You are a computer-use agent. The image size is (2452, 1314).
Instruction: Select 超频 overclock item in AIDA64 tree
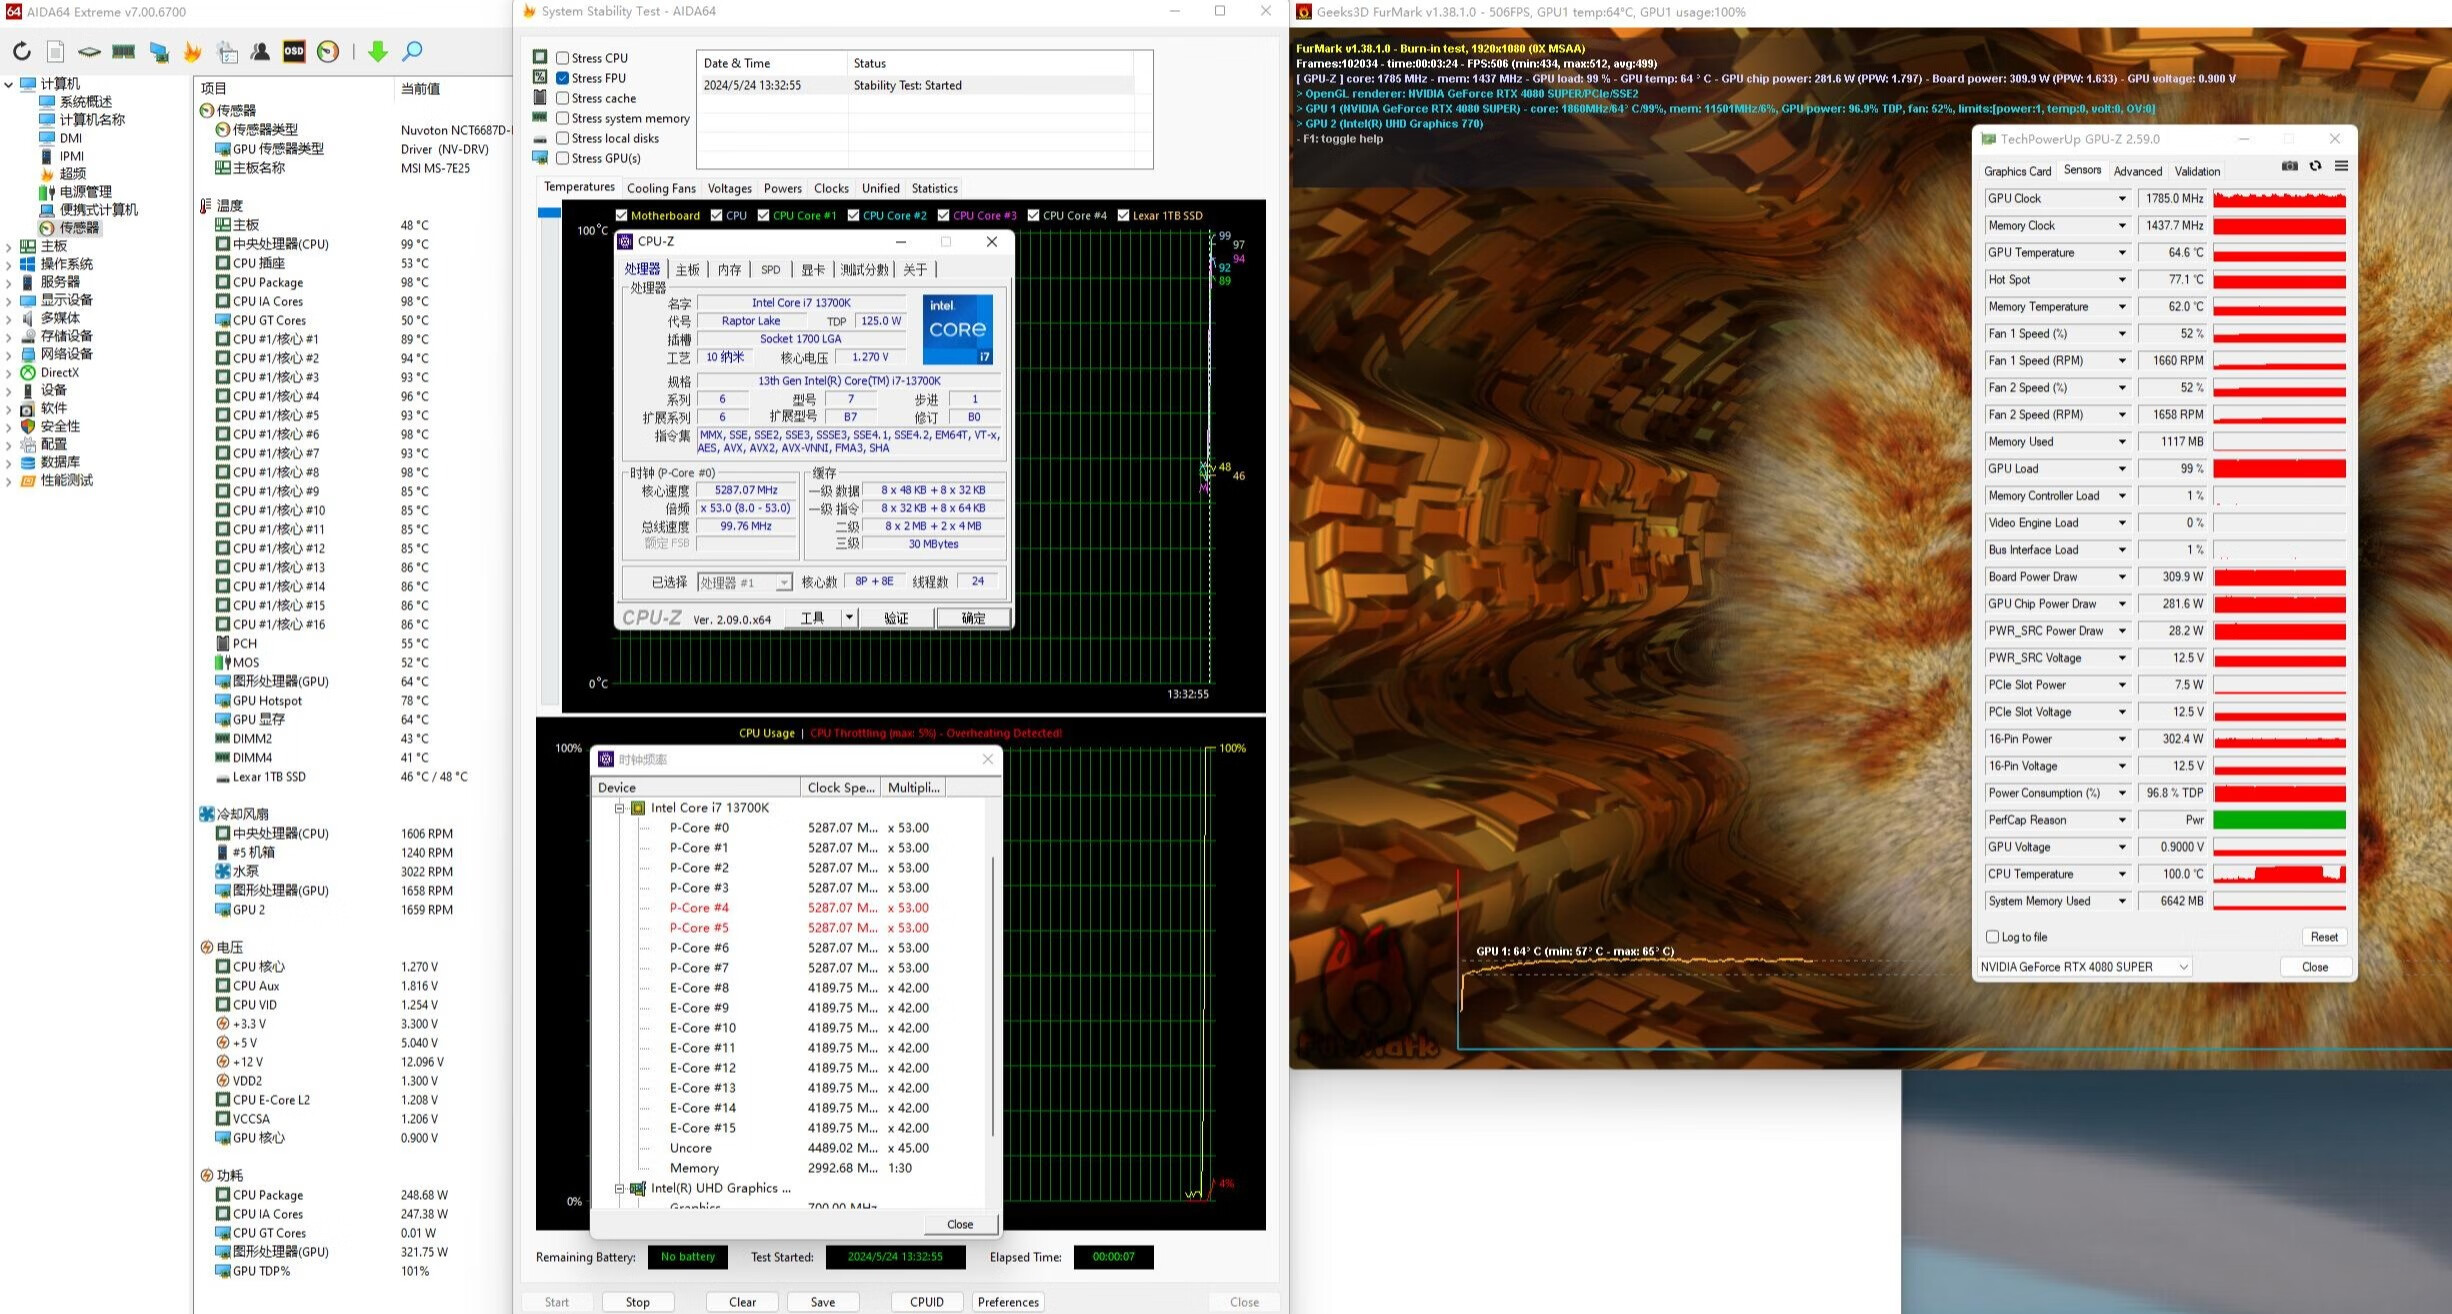(x=72, y=174)
